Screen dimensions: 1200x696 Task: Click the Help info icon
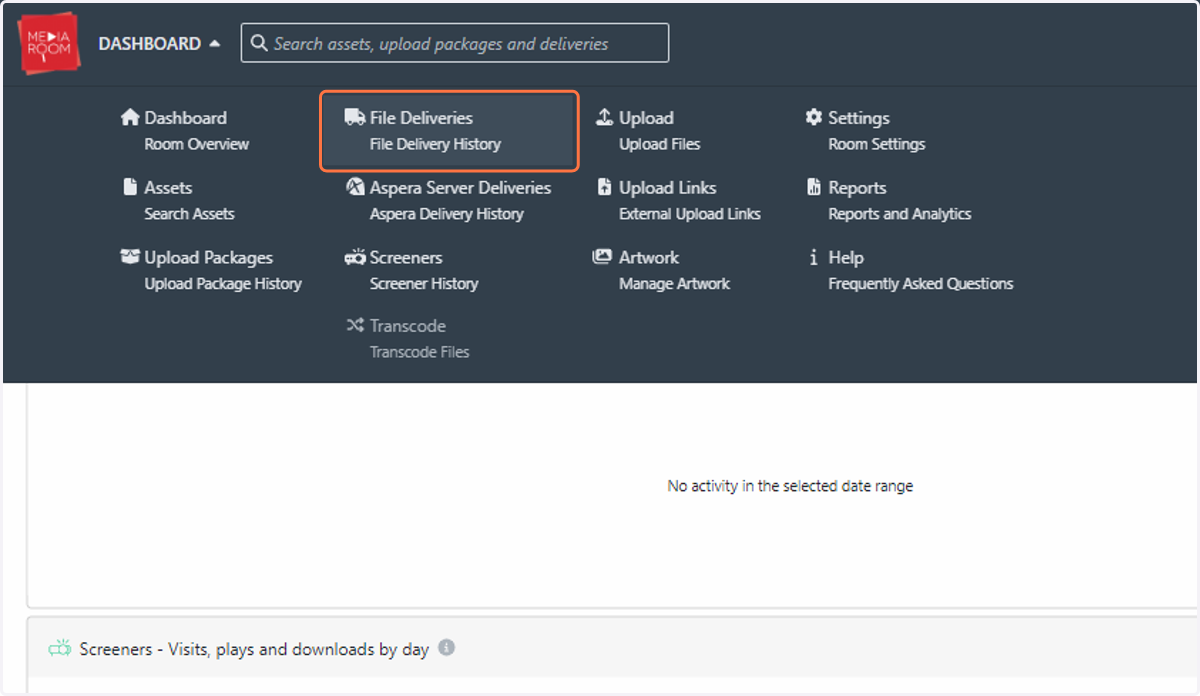click(814, 257)
